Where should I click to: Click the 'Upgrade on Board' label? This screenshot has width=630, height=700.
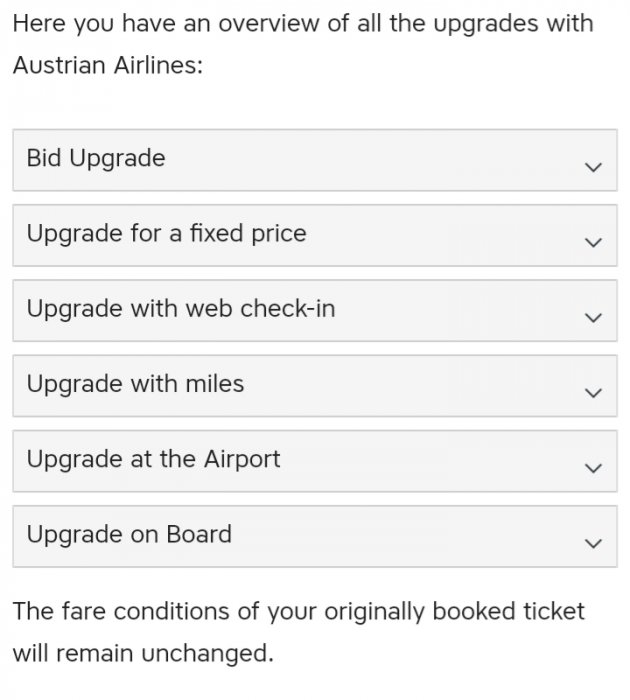[x=129, y=534]
